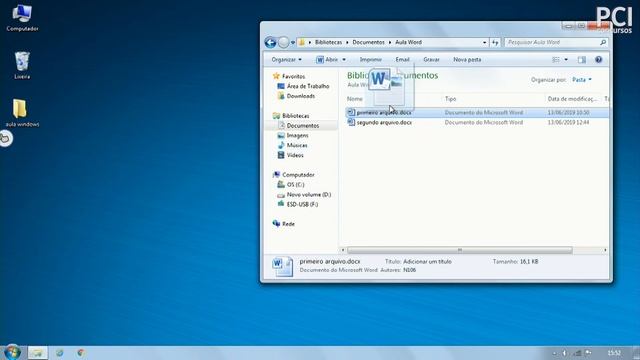Viewport: 640px width, 360px height.
Task: Expand the Abrir dropdown arrow
Action: pos(344,60)
